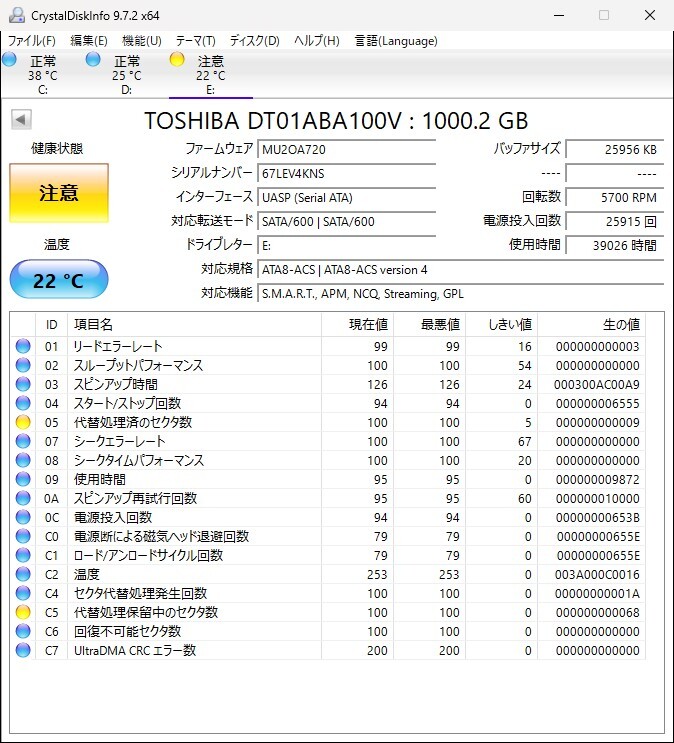Switch to 22 °C drive E: label
This screenshot has height=743, width=674.
pos(210,75)
